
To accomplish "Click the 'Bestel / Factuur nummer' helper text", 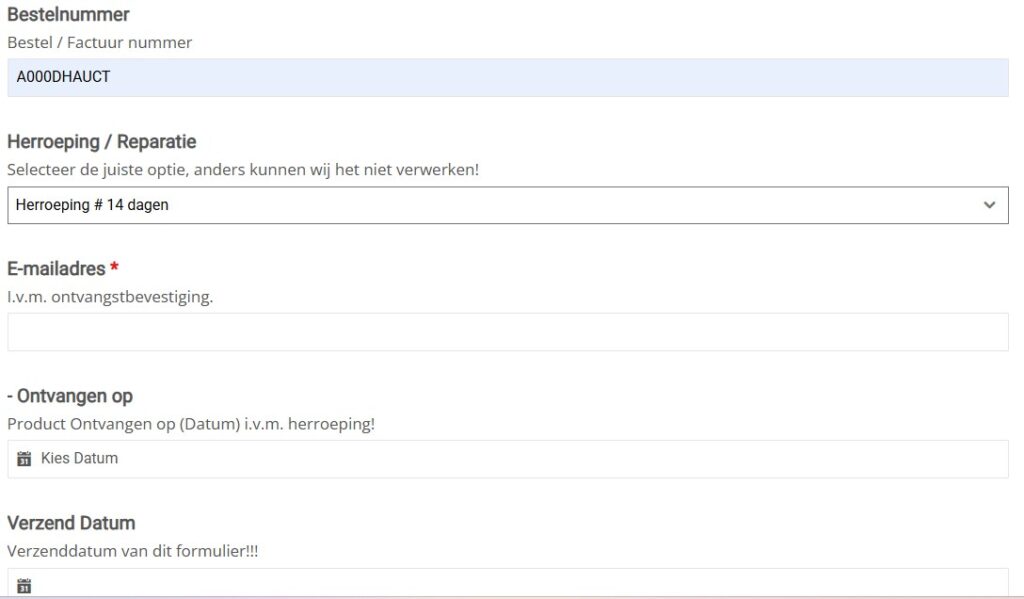I will (99, 43).
